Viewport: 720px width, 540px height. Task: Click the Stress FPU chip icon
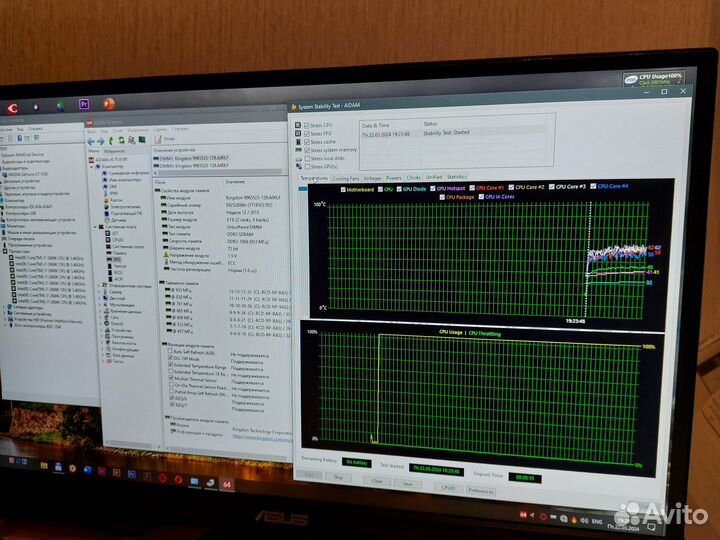tap(298, 134)
